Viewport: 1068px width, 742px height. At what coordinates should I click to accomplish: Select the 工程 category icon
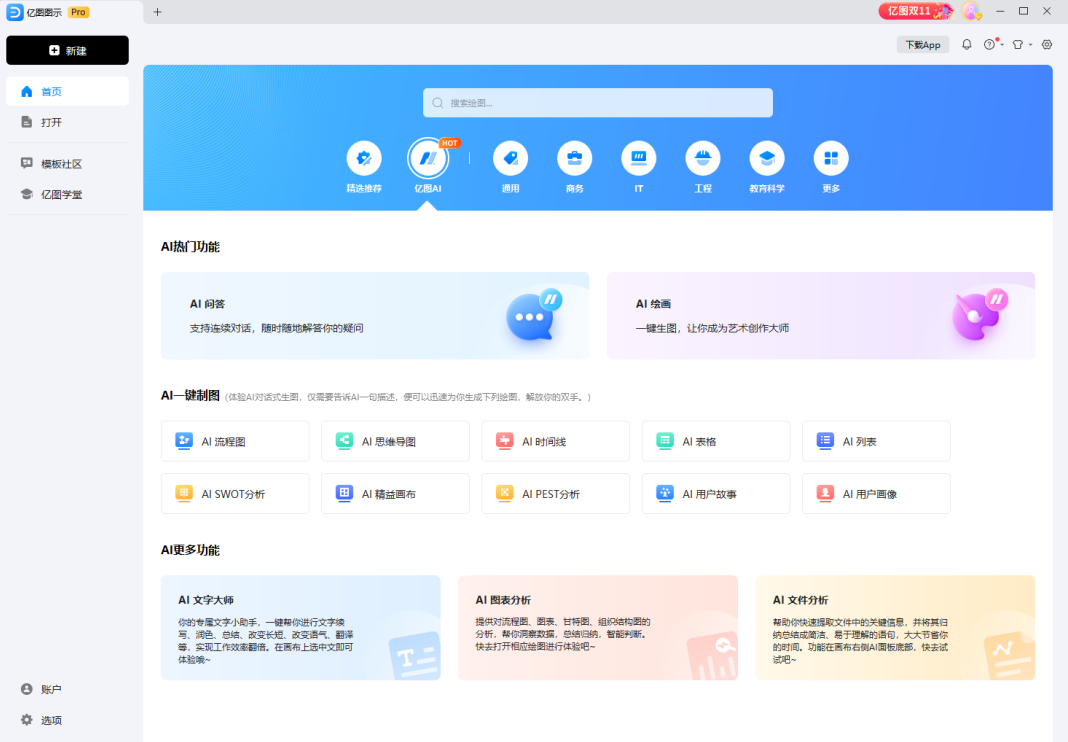[702, 158]
